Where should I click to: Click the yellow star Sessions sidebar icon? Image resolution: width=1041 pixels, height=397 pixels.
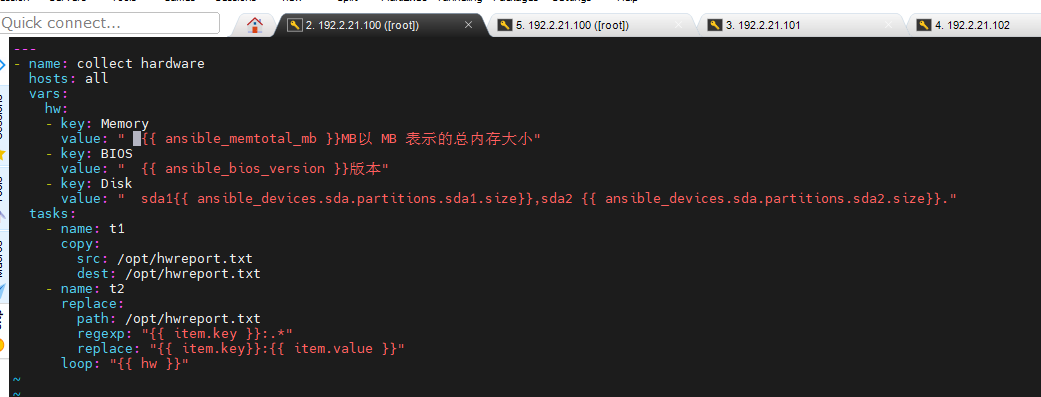click(x=2, y=154)
